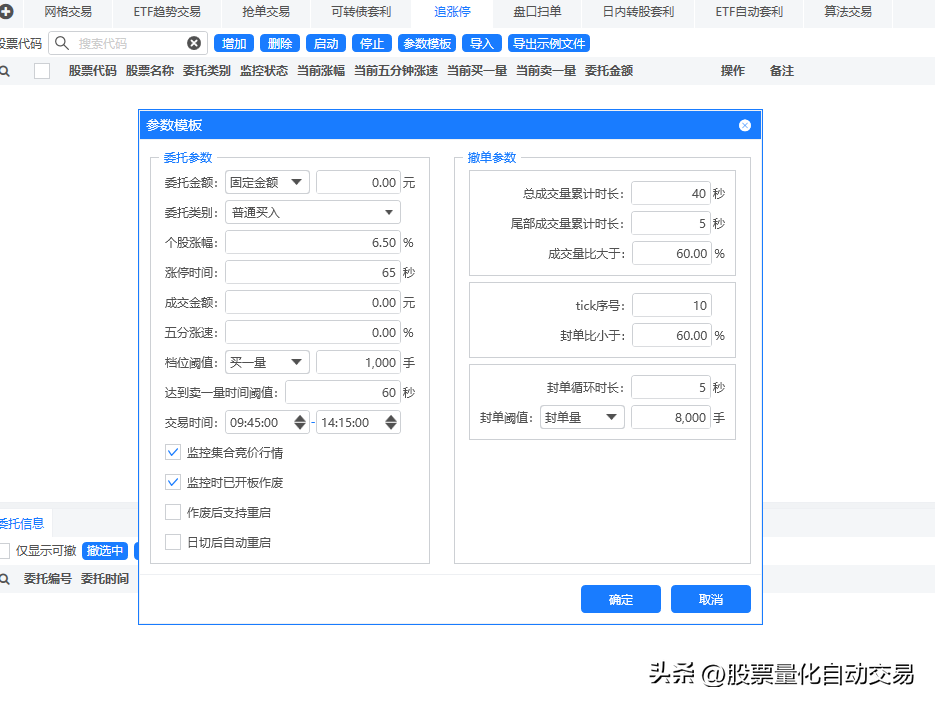Image resolution: width=935 pixels, height=705 pixels.
Task: Click the 撤选中 button
Action: point(105,551)
